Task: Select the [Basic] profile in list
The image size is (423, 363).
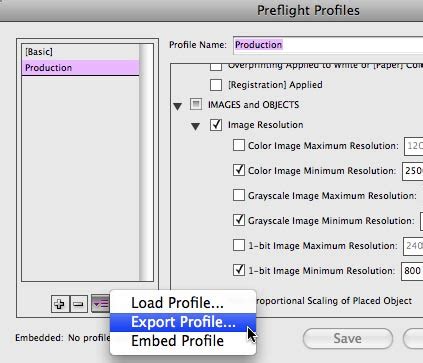Action: 80,52
